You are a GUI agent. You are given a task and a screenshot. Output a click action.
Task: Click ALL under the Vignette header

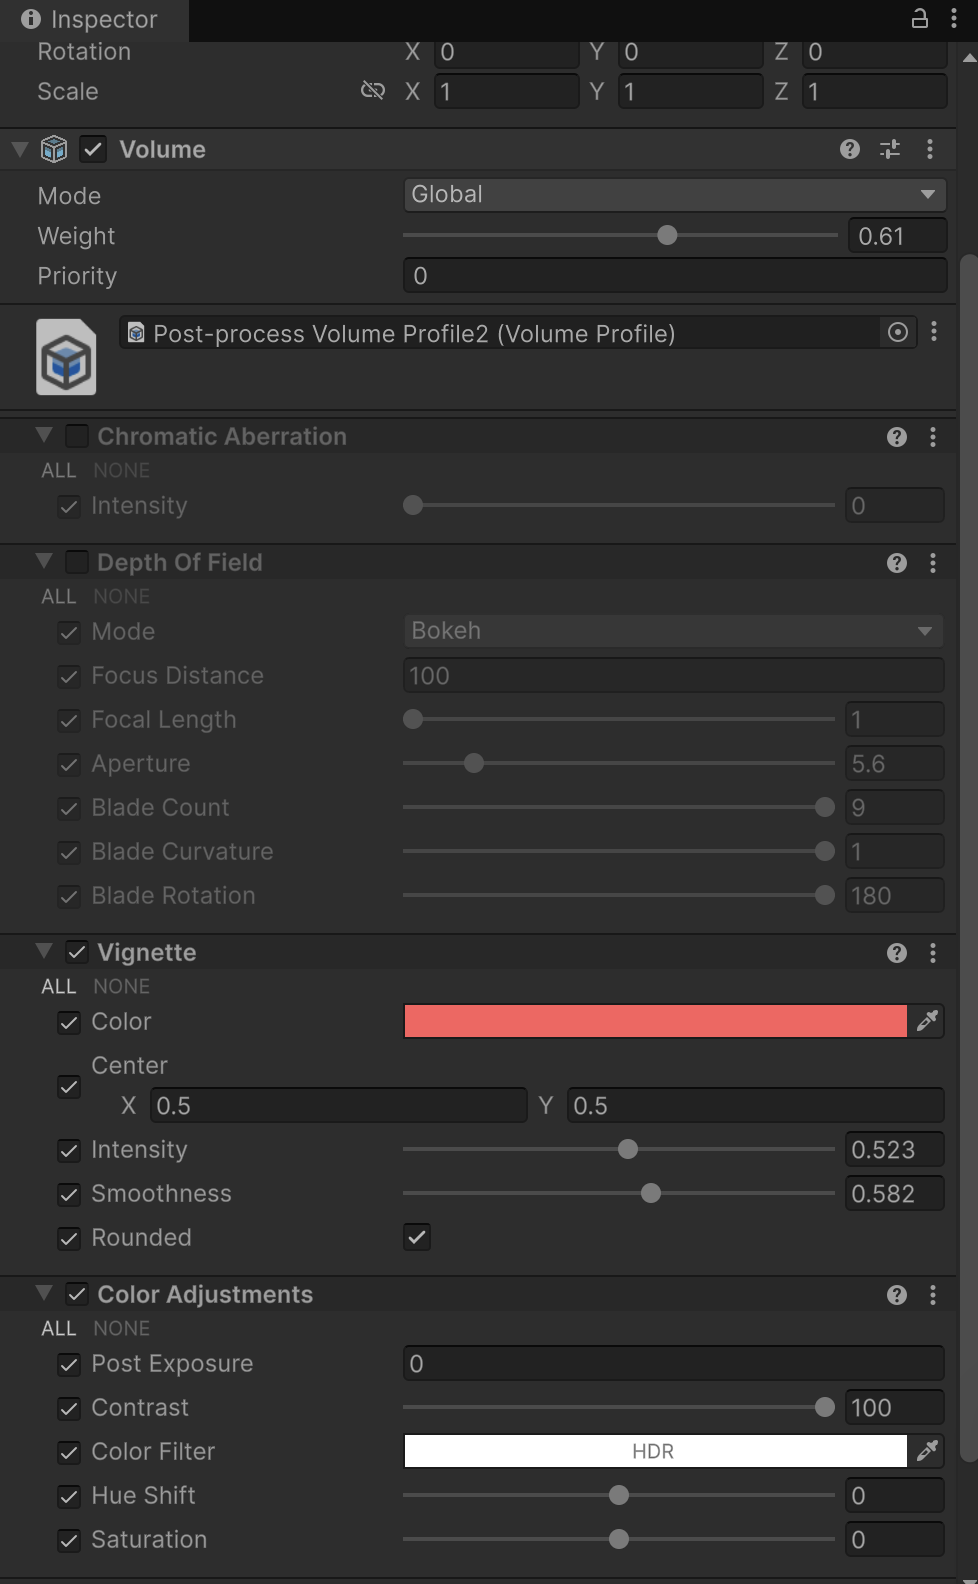tap(58, 986)
